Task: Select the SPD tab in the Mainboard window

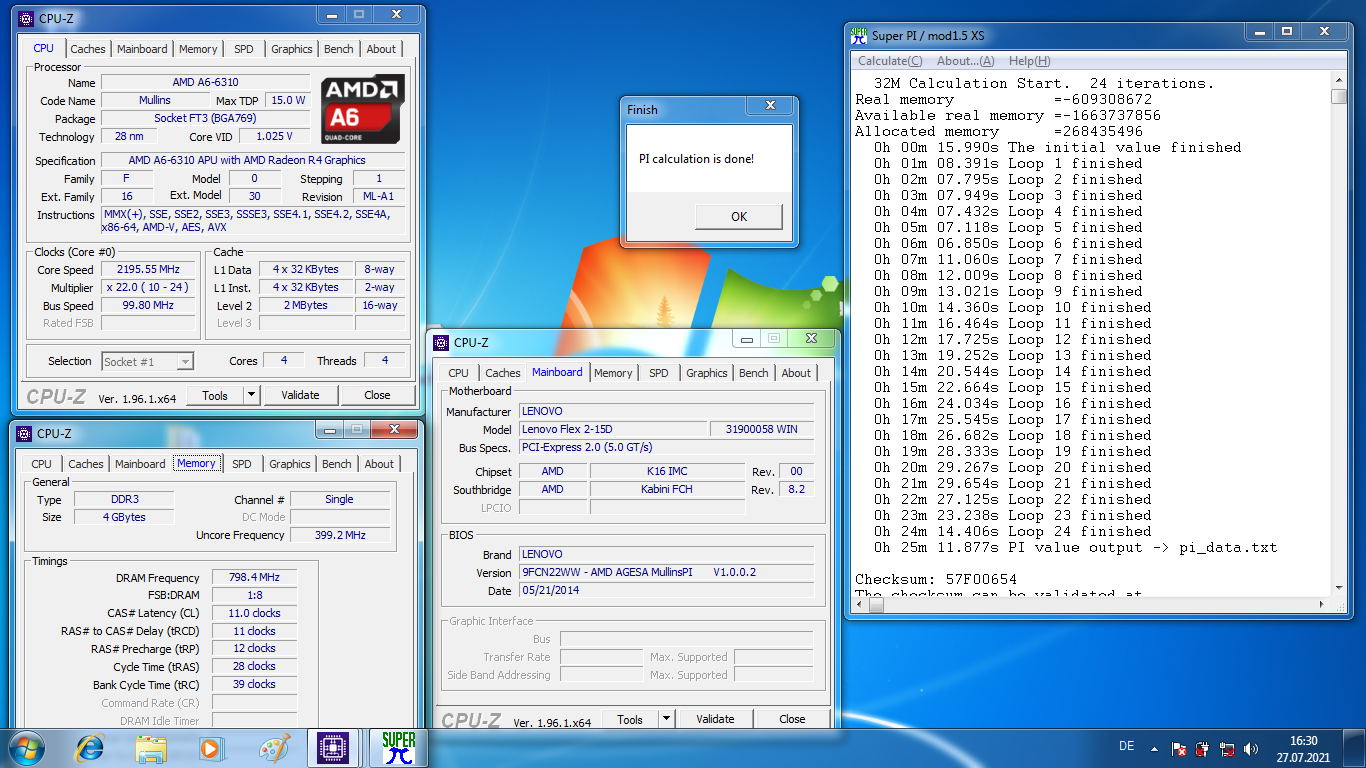Action: click(x=659, y=373)
